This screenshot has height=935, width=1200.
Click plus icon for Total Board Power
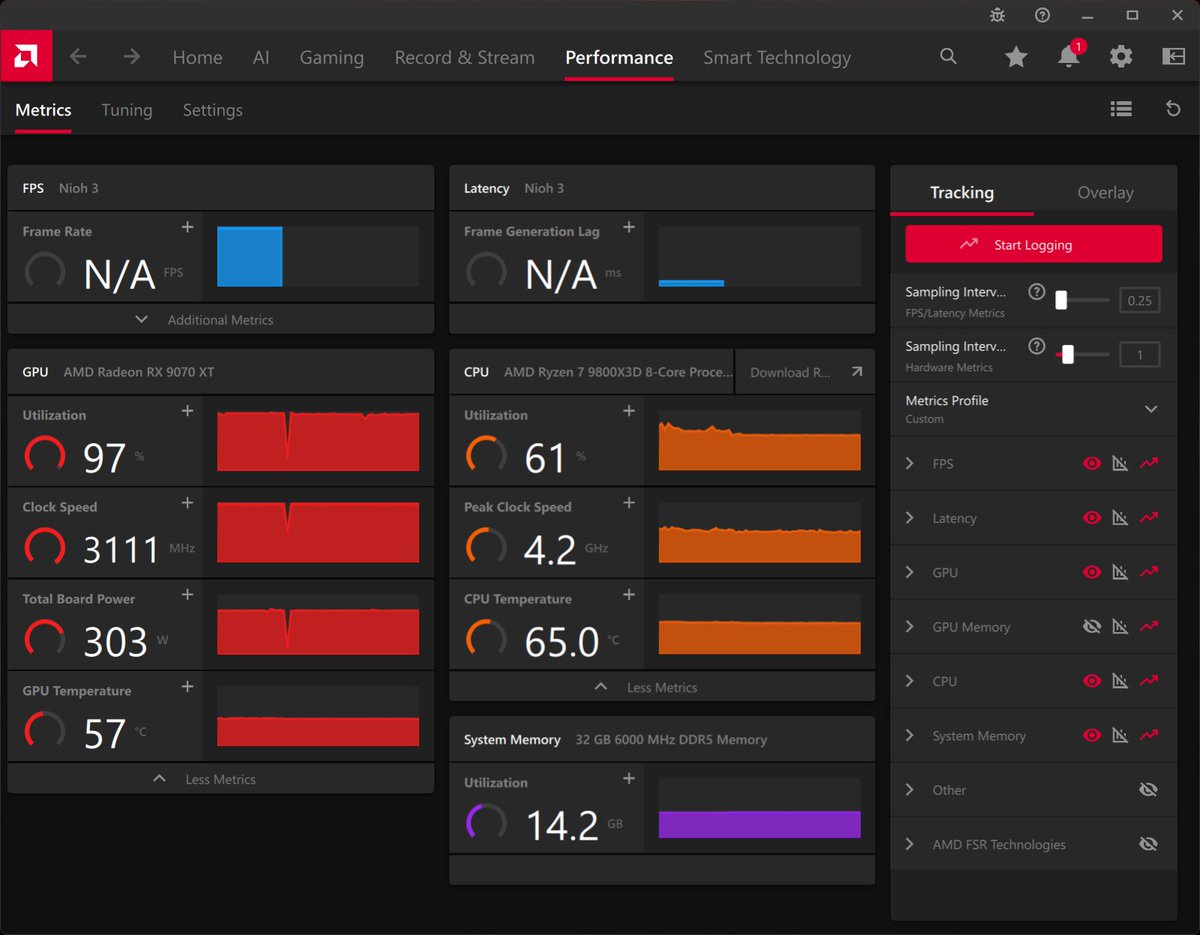[187, 595]
